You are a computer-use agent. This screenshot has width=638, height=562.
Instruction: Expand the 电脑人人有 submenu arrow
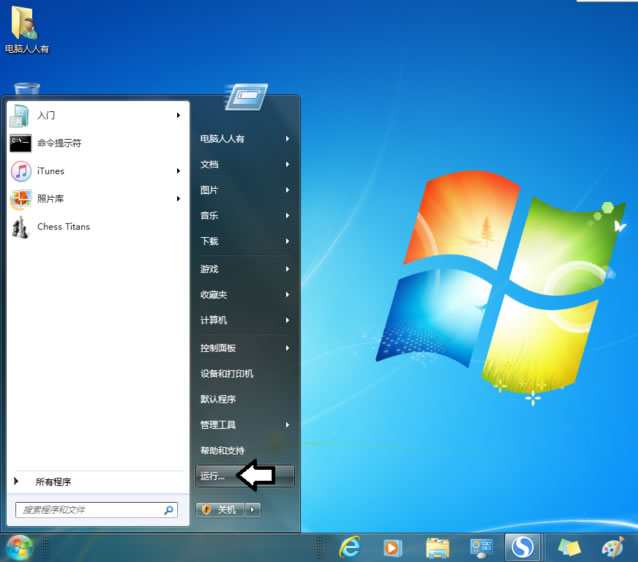tap(287, 139)
